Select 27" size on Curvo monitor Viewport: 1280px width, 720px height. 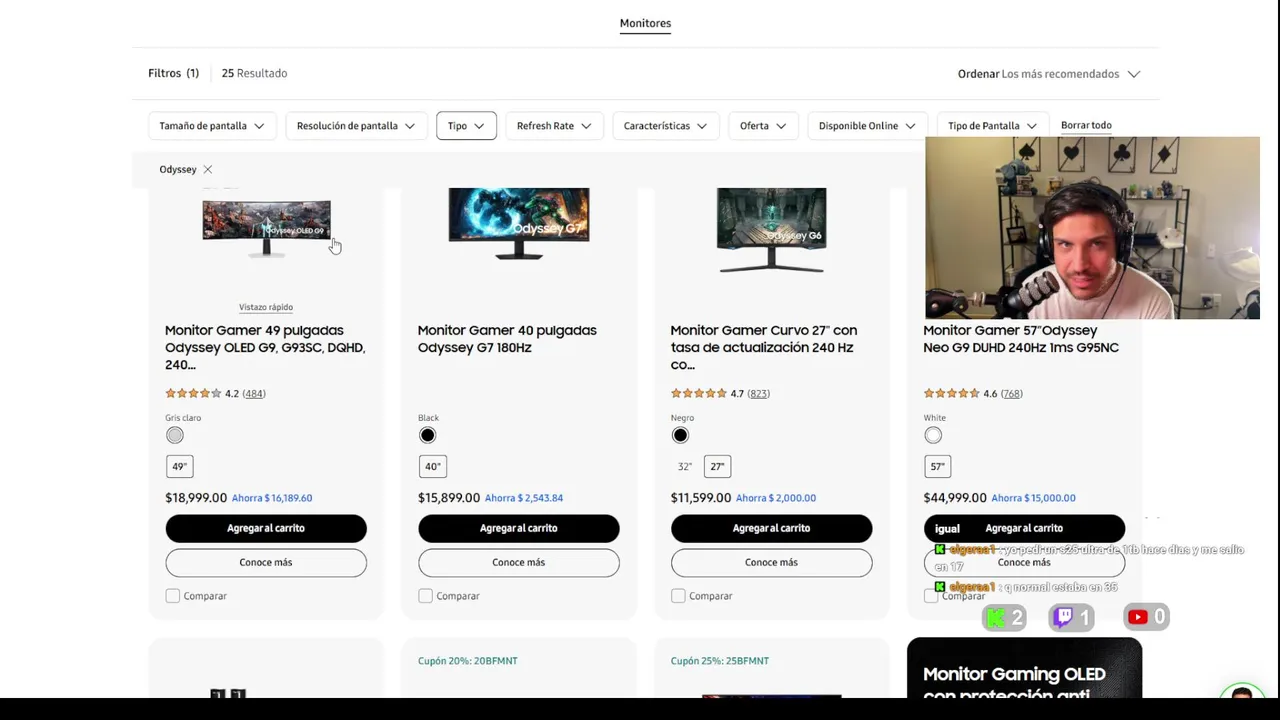click(717, 466)
